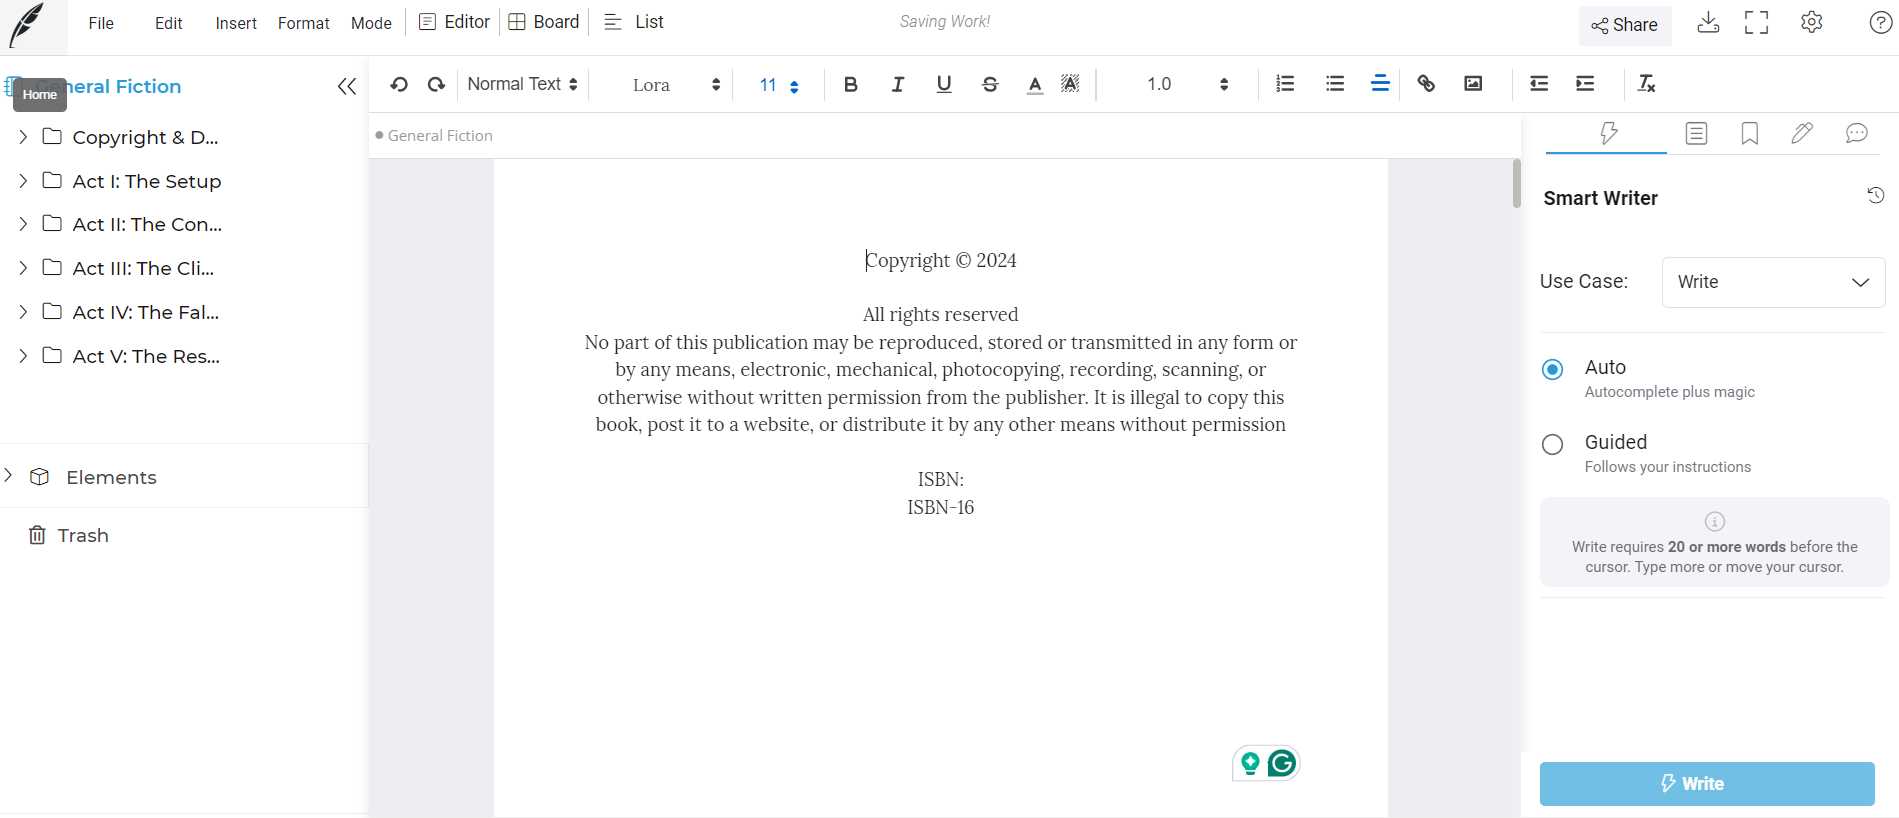Insert a numbered list

click(x=1286, y=84)
